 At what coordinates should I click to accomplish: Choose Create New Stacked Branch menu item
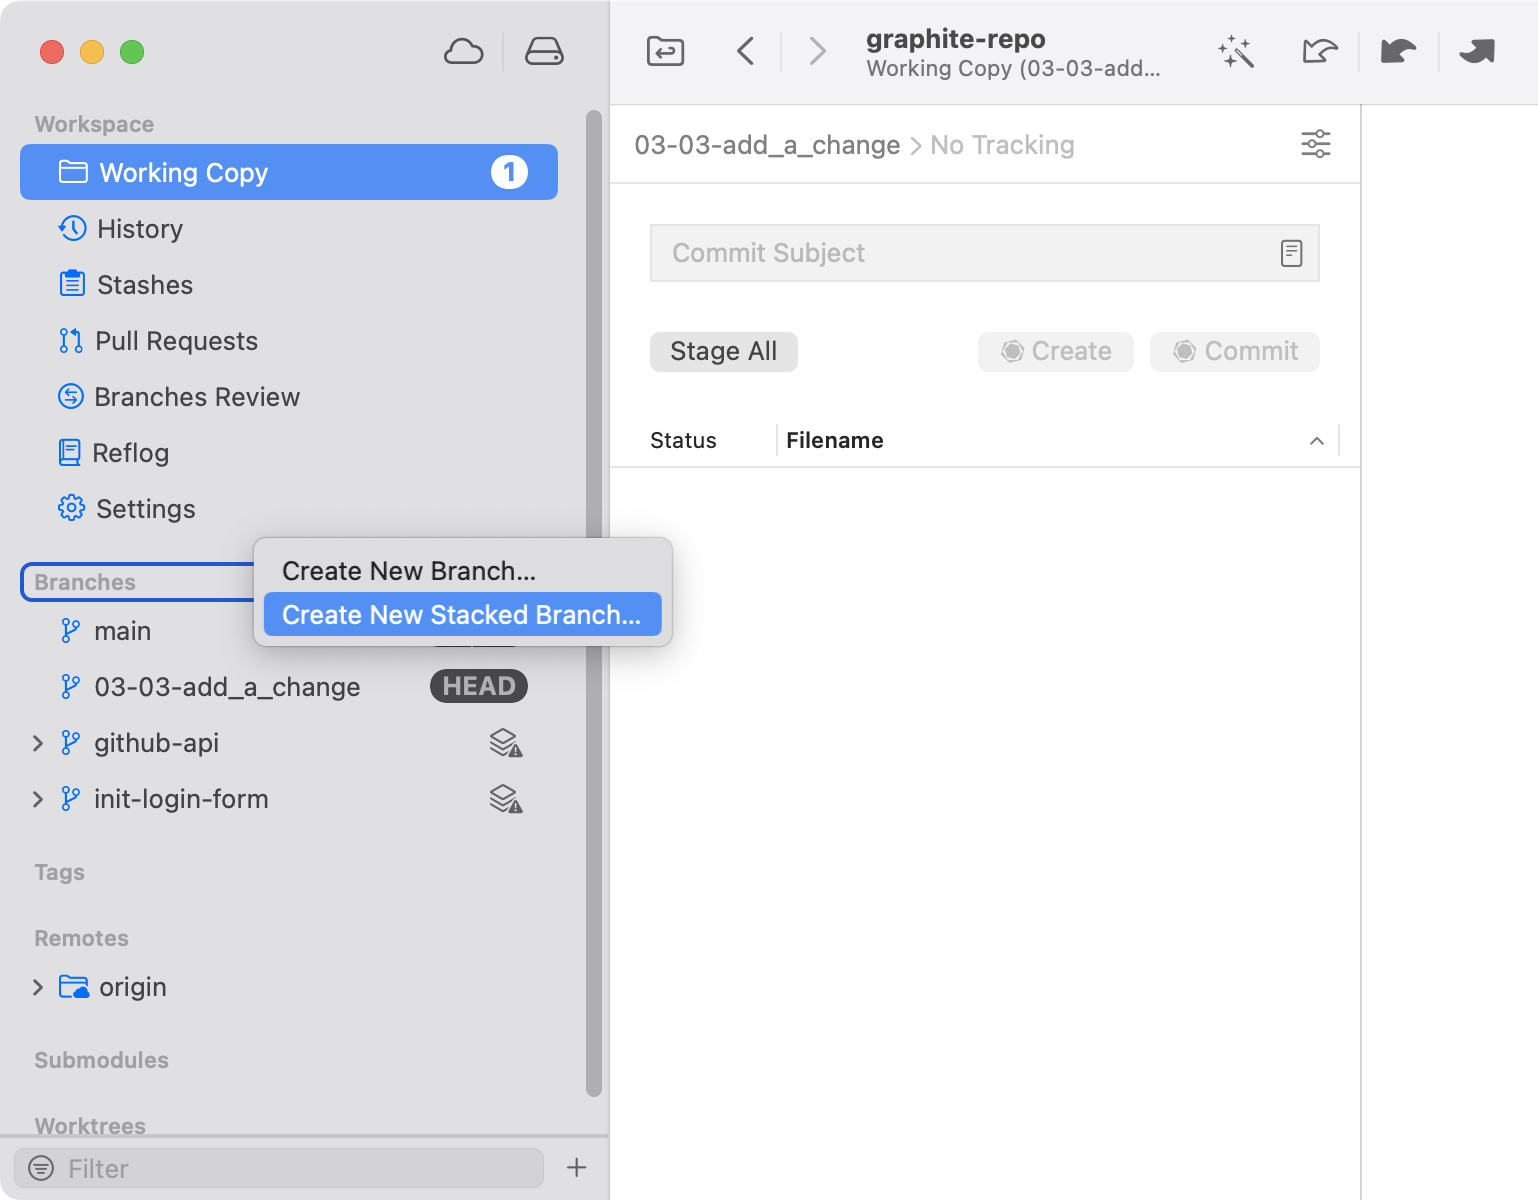tap(461, 615)
